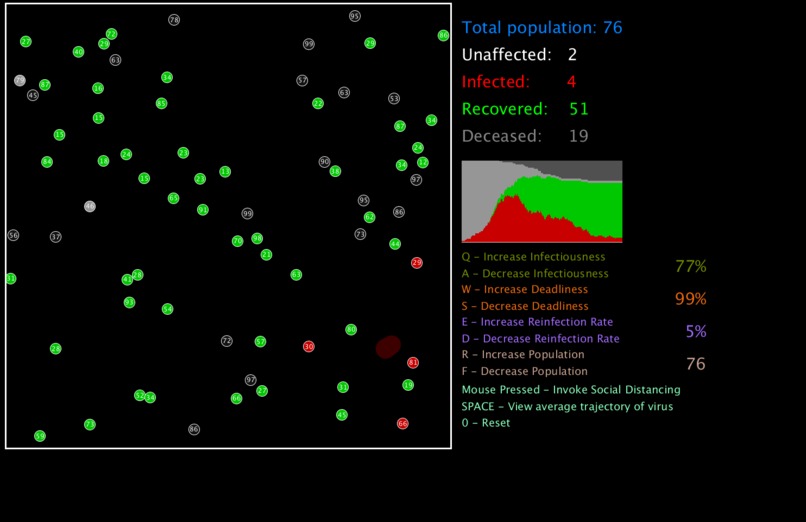Screen dimensions: 806x522
Task: Select the green recovered circle 65
Action: pyautogui.click(x=174, y=198)
